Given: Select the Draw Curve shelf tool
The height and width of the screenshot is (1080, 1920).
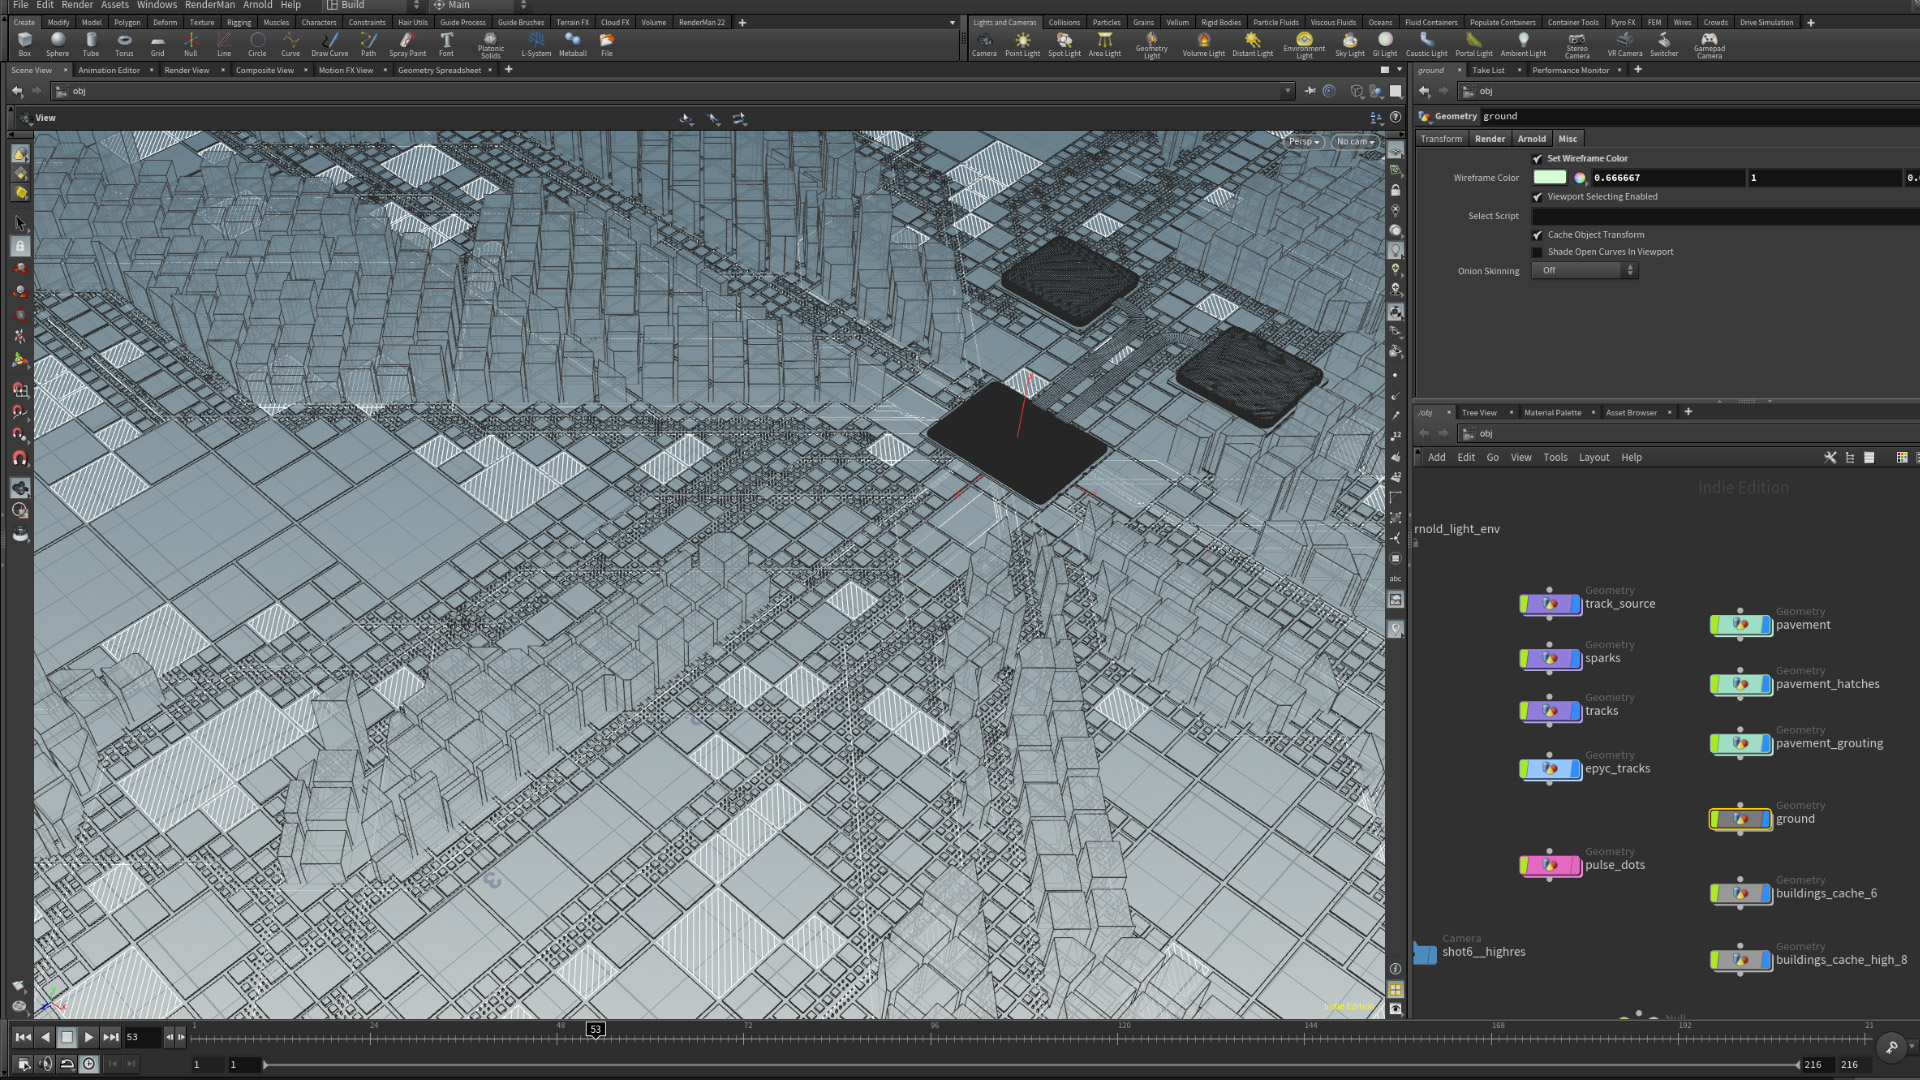Looking at the screenshot, I should 330,44.
